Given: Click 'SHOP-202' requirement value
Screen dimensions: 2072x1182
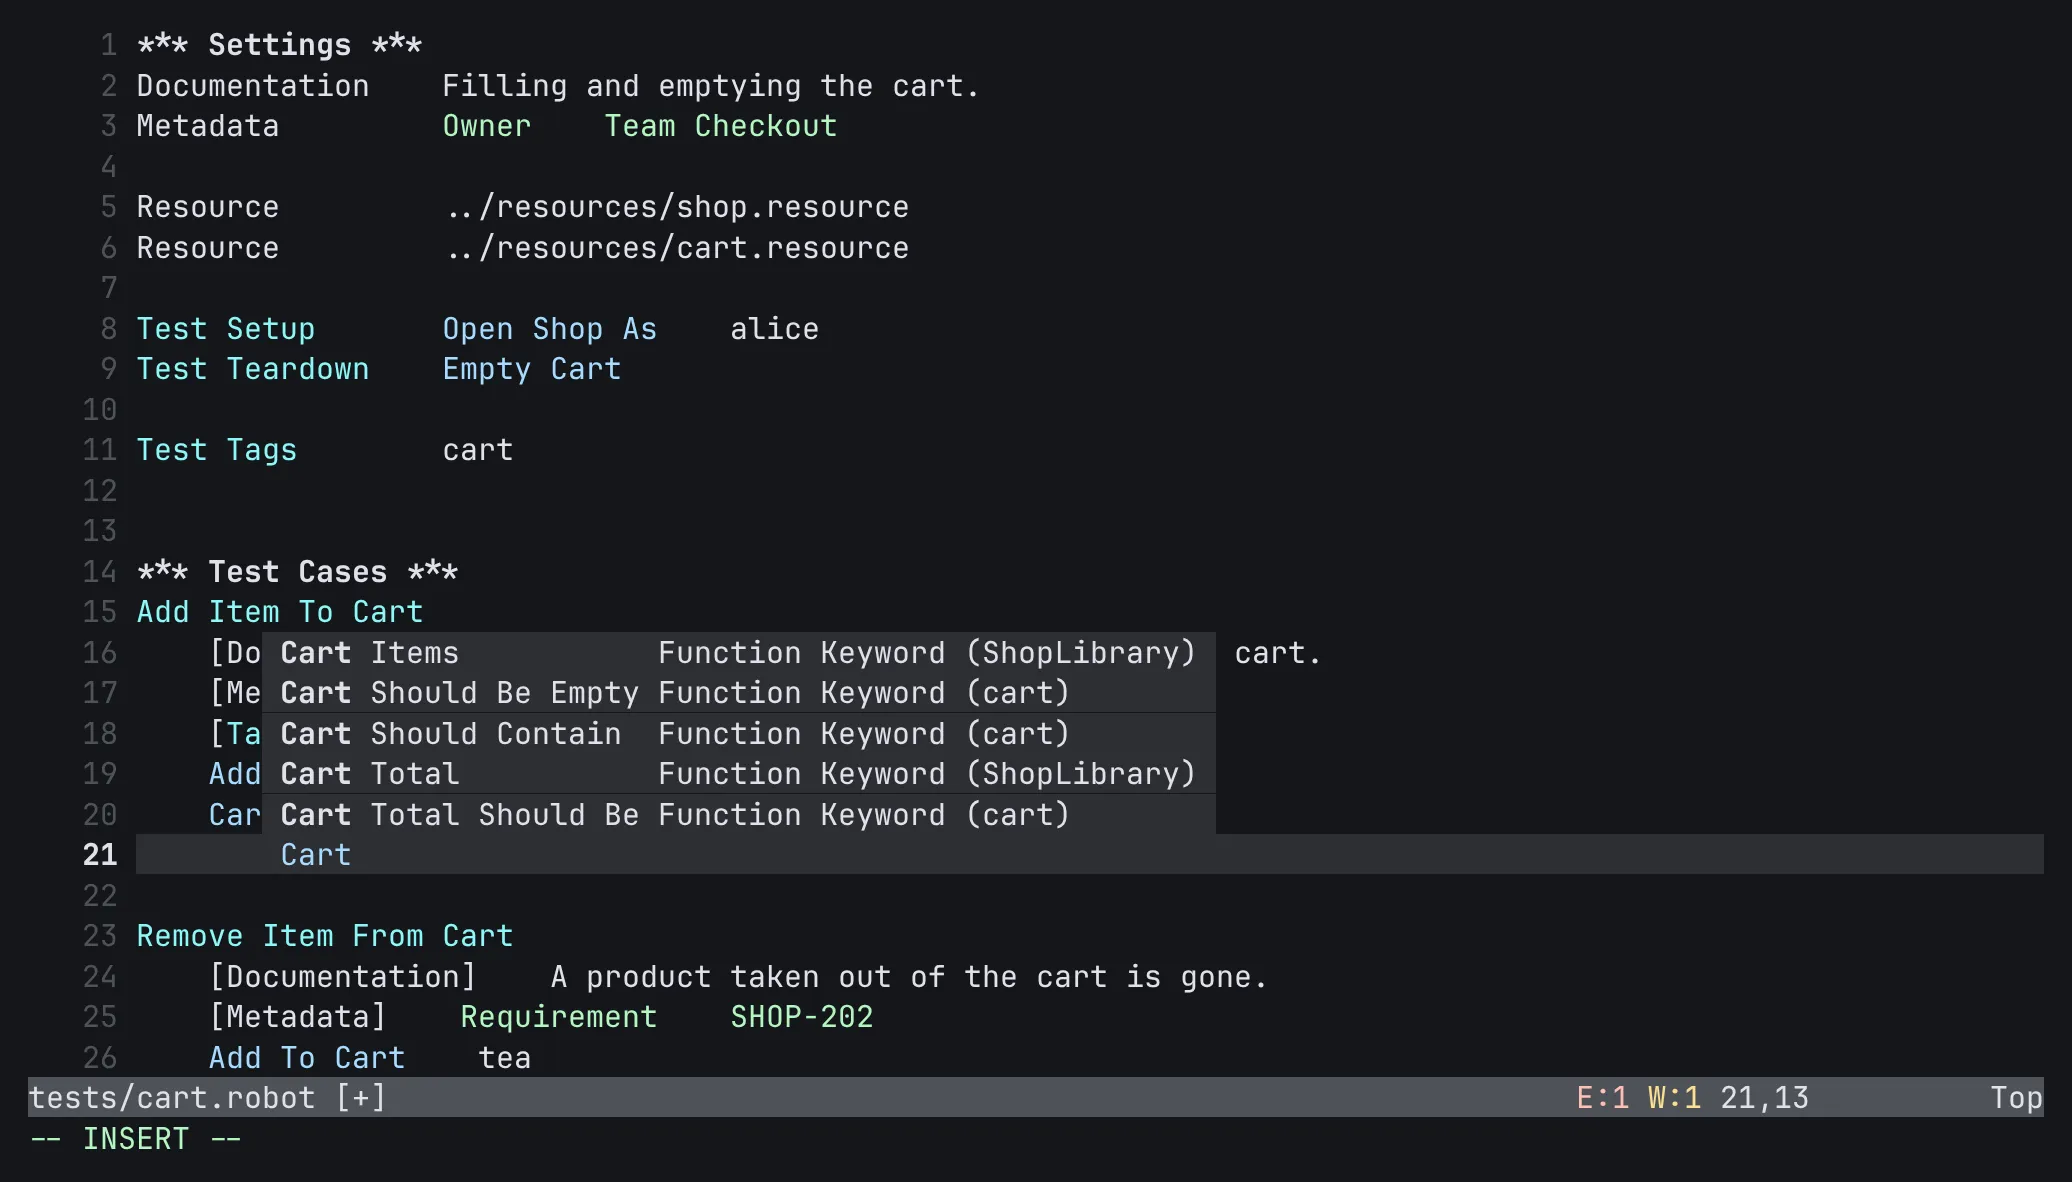Looking at the screenshot, I should click(x=802, y=1016).
